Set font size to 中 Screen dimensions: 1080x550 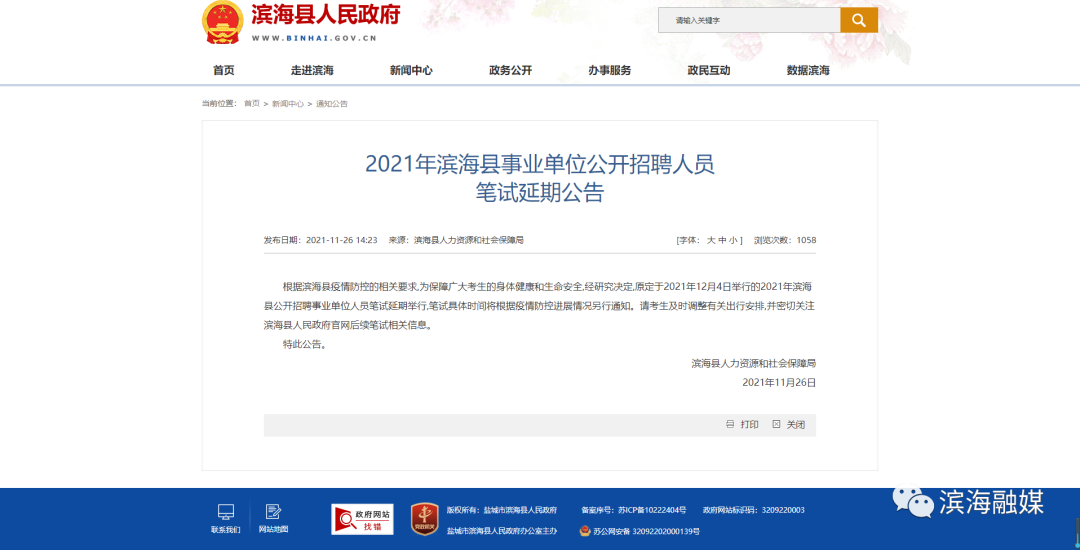pos(723,240)
